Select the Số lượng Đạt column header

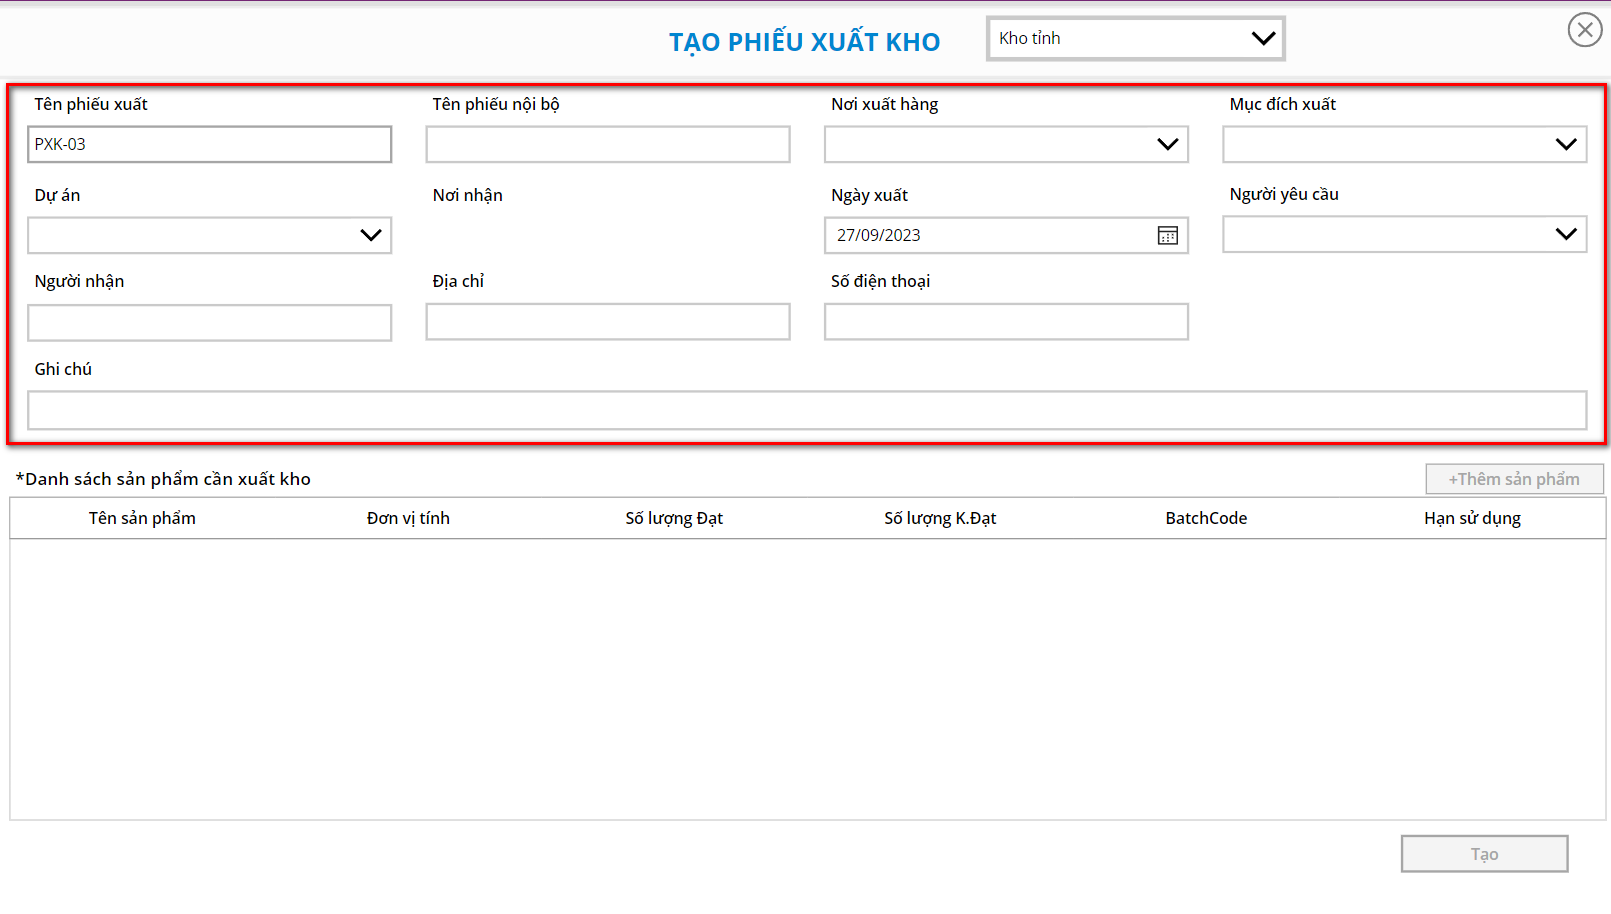674,518
